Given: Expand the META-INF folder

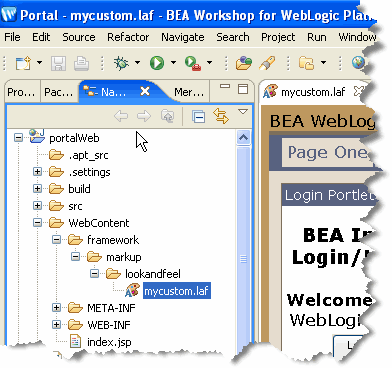Looking at the screenshot, I should (57, 308).
